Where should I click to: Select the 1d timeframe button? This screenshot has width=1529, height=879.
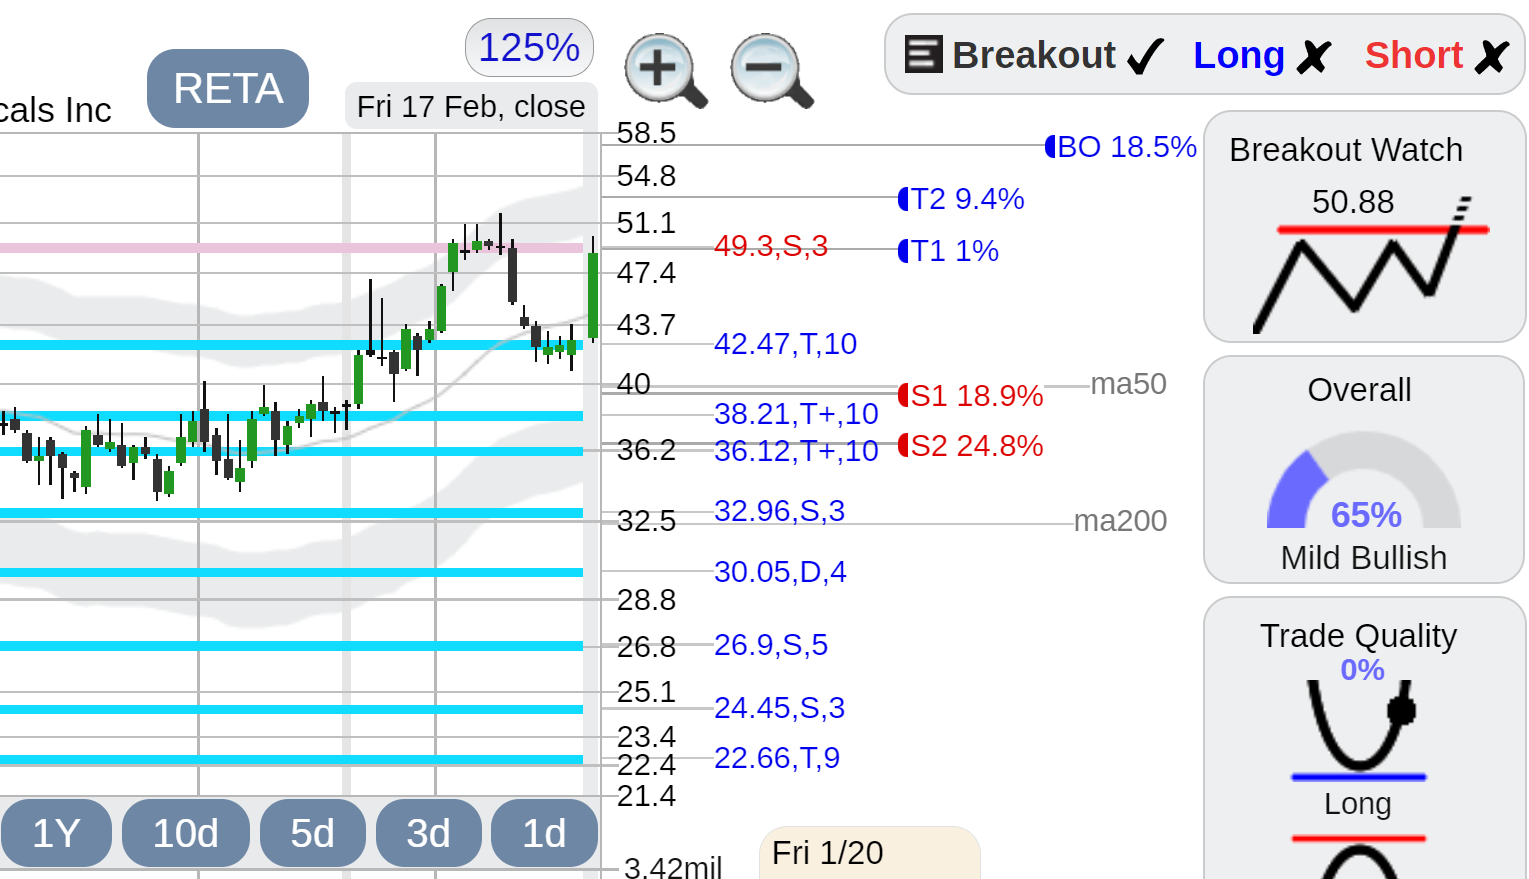click(x=545, y=833)
